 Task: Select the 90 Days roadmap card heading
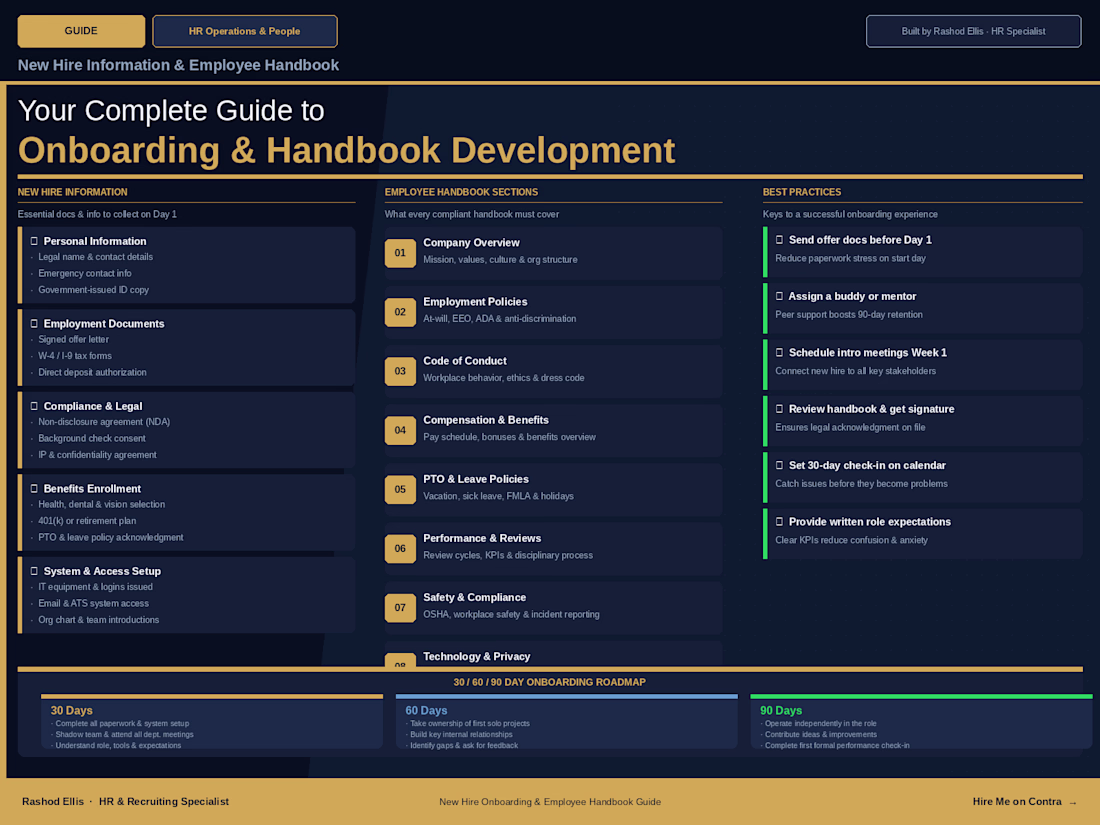[781, 711]
